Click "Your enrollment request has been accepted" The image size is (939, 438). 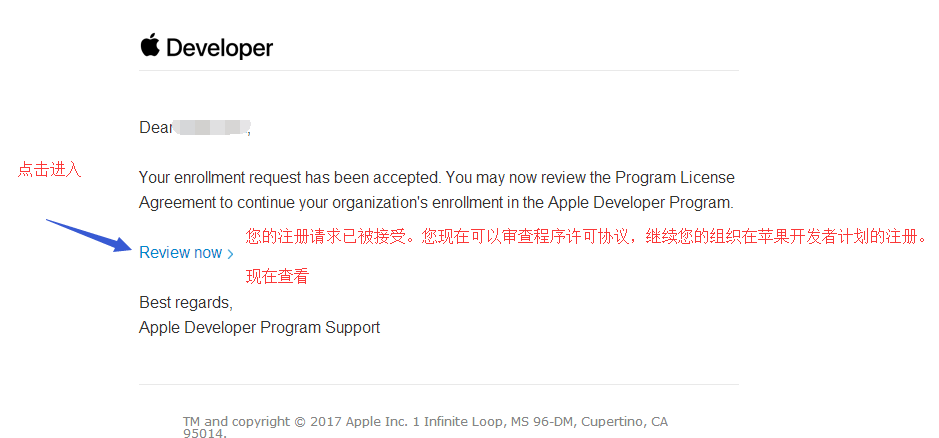(289, 178)
